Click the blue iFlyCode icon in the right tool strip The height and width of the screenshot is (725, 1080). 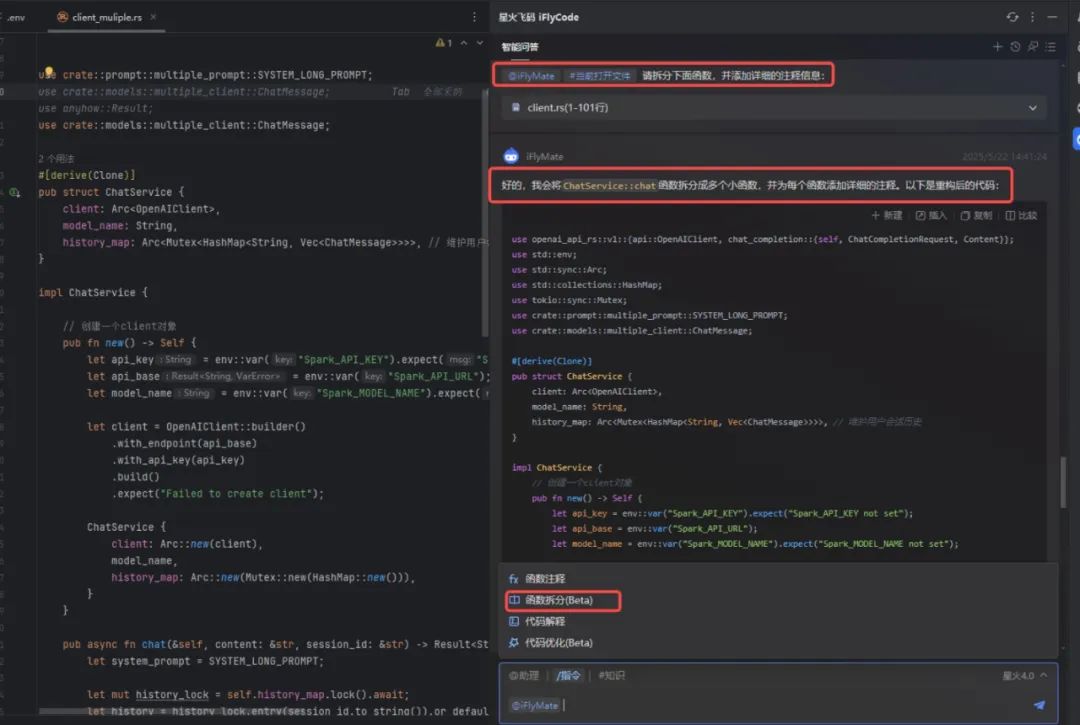tap(1077, 138)
